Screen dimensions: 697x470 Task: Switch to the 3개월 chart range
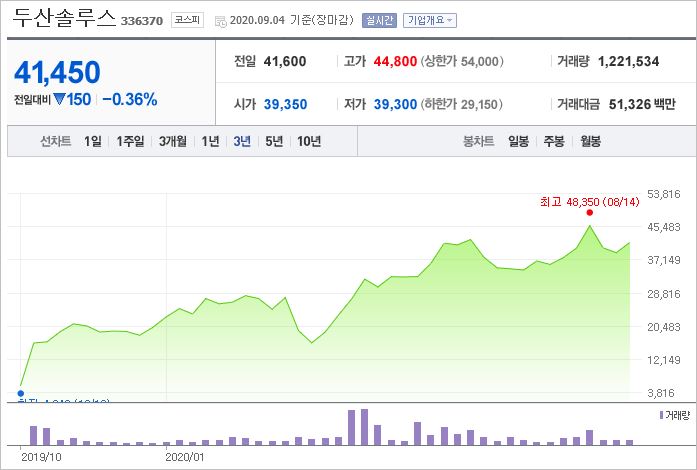172,141
